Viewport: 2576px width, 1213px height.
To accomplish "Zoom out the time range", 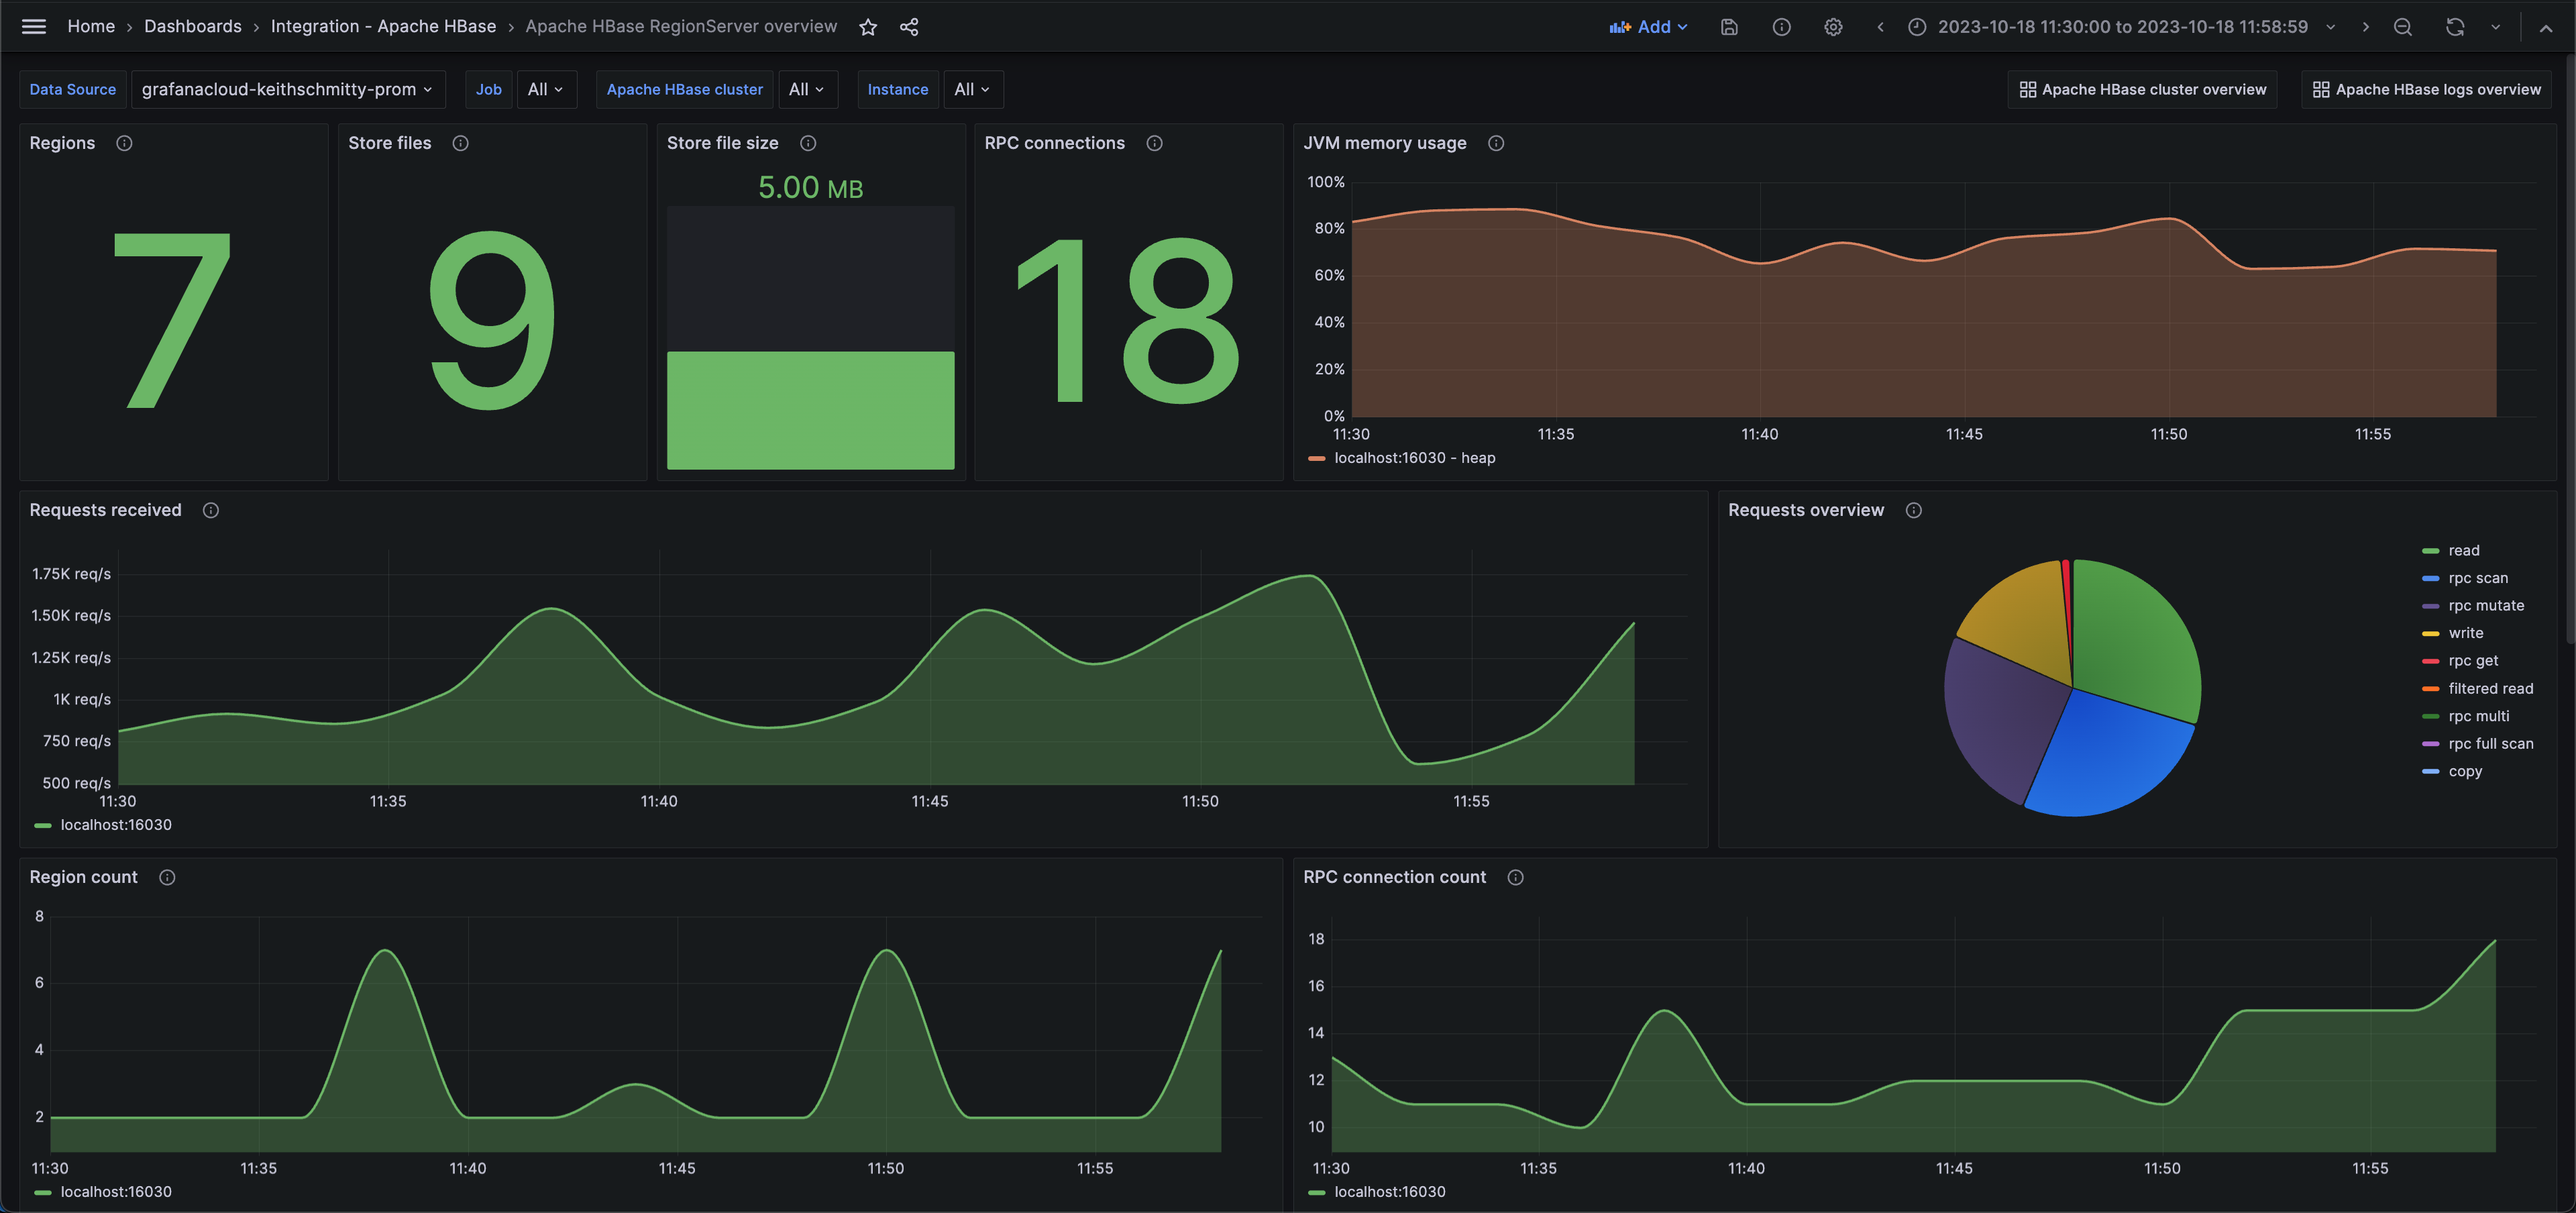I will (x=2403, y=26).
